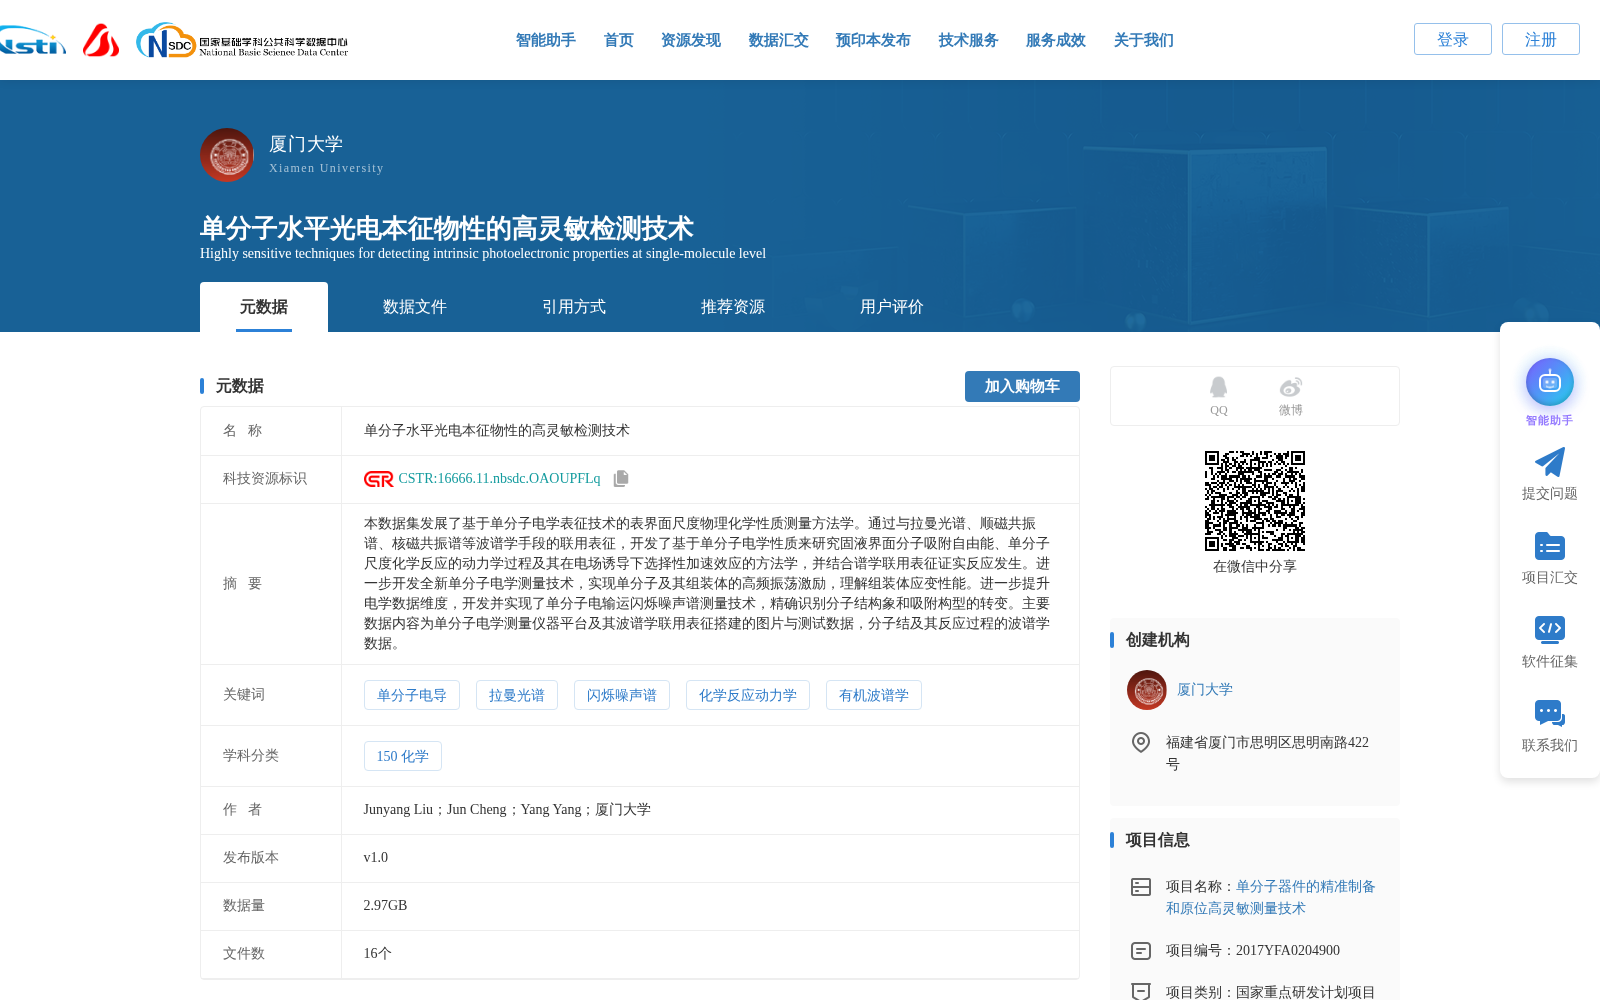Open project link 单分子器件的精准制备
This screenshot has height=1000, width=1600.
pos(1271,898)
